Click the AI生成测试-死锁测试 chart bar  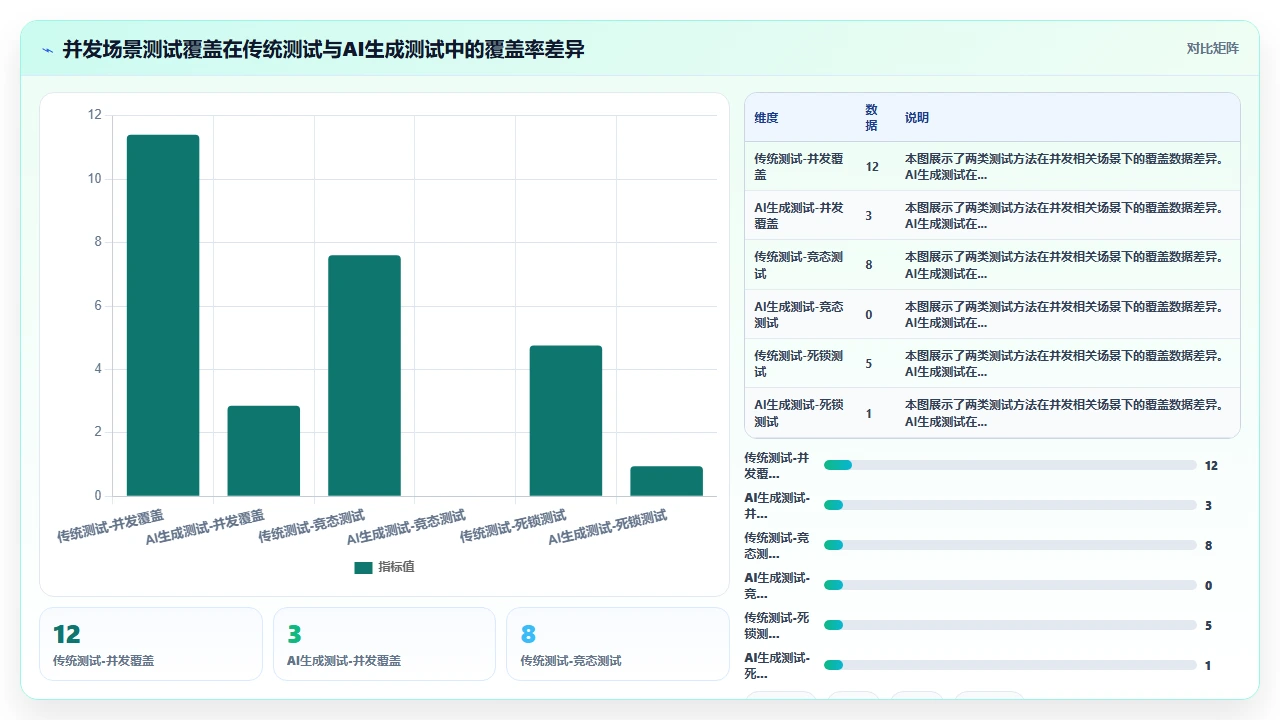(666, 481)
